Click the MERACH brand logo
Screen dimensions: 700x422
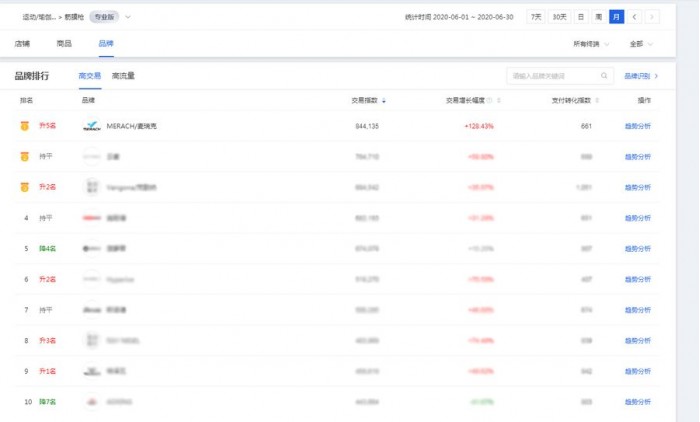[92, 126]
